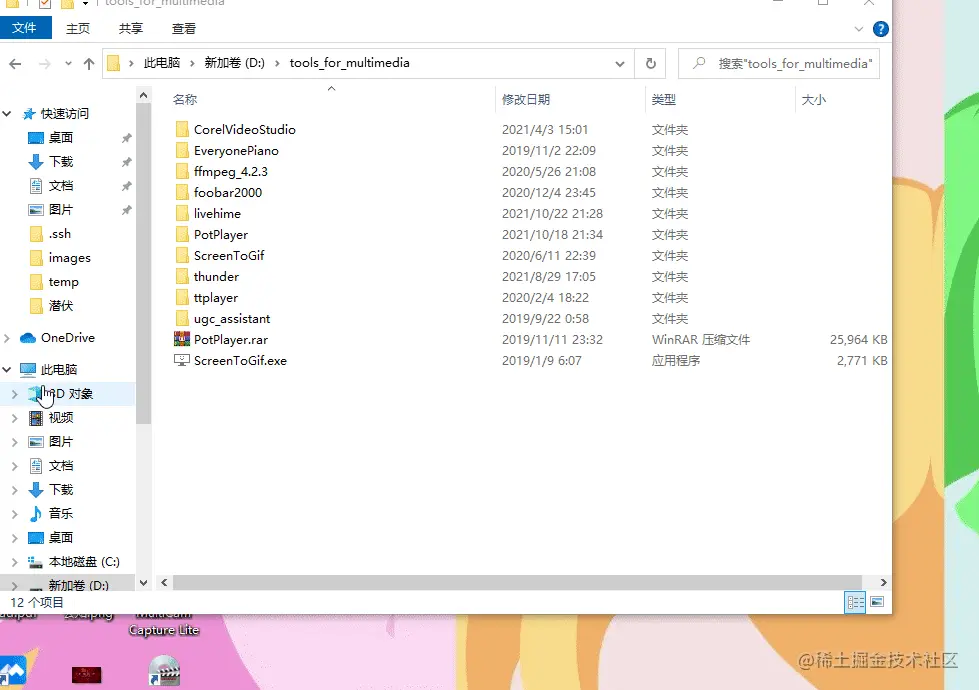The image size is (979, 690).
Task: Switch to details view in the status bar
Action: click(x=855, y=602)
